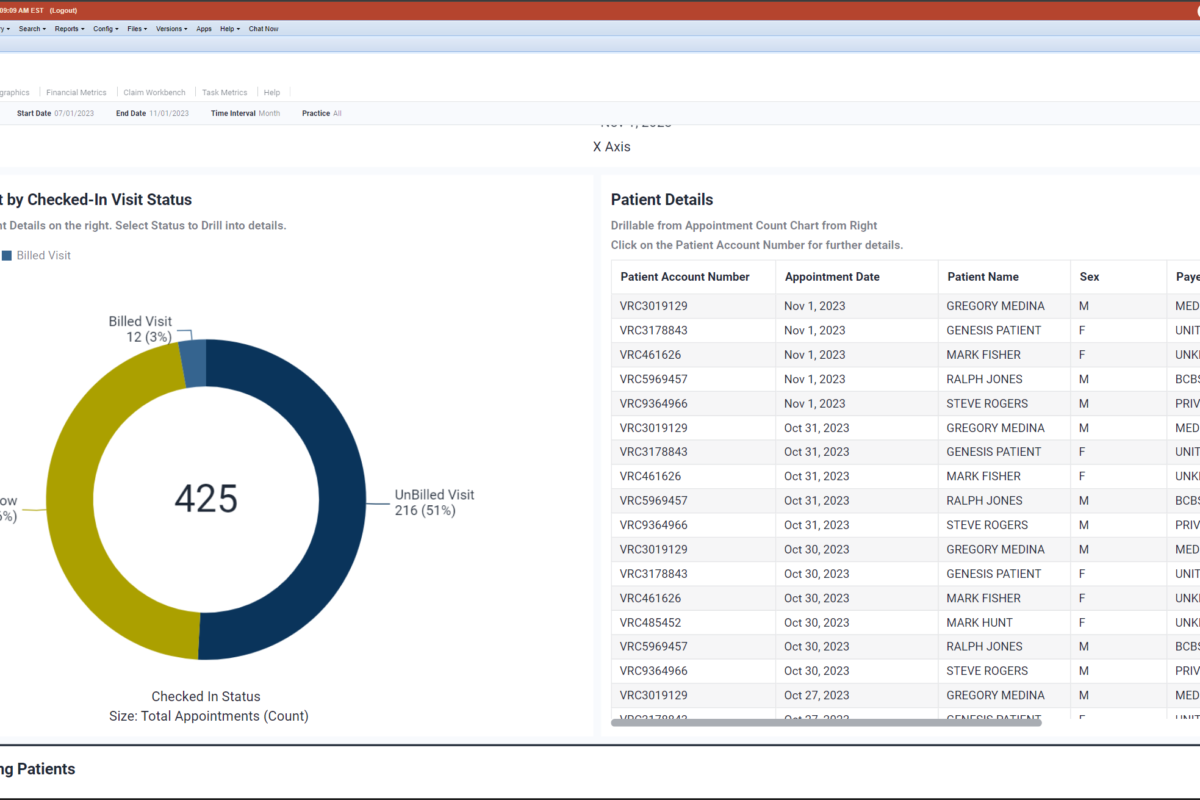Go to the Task Metrics tab
Viewport: 1200px width, 800px height.
click(x=224, y=92)
